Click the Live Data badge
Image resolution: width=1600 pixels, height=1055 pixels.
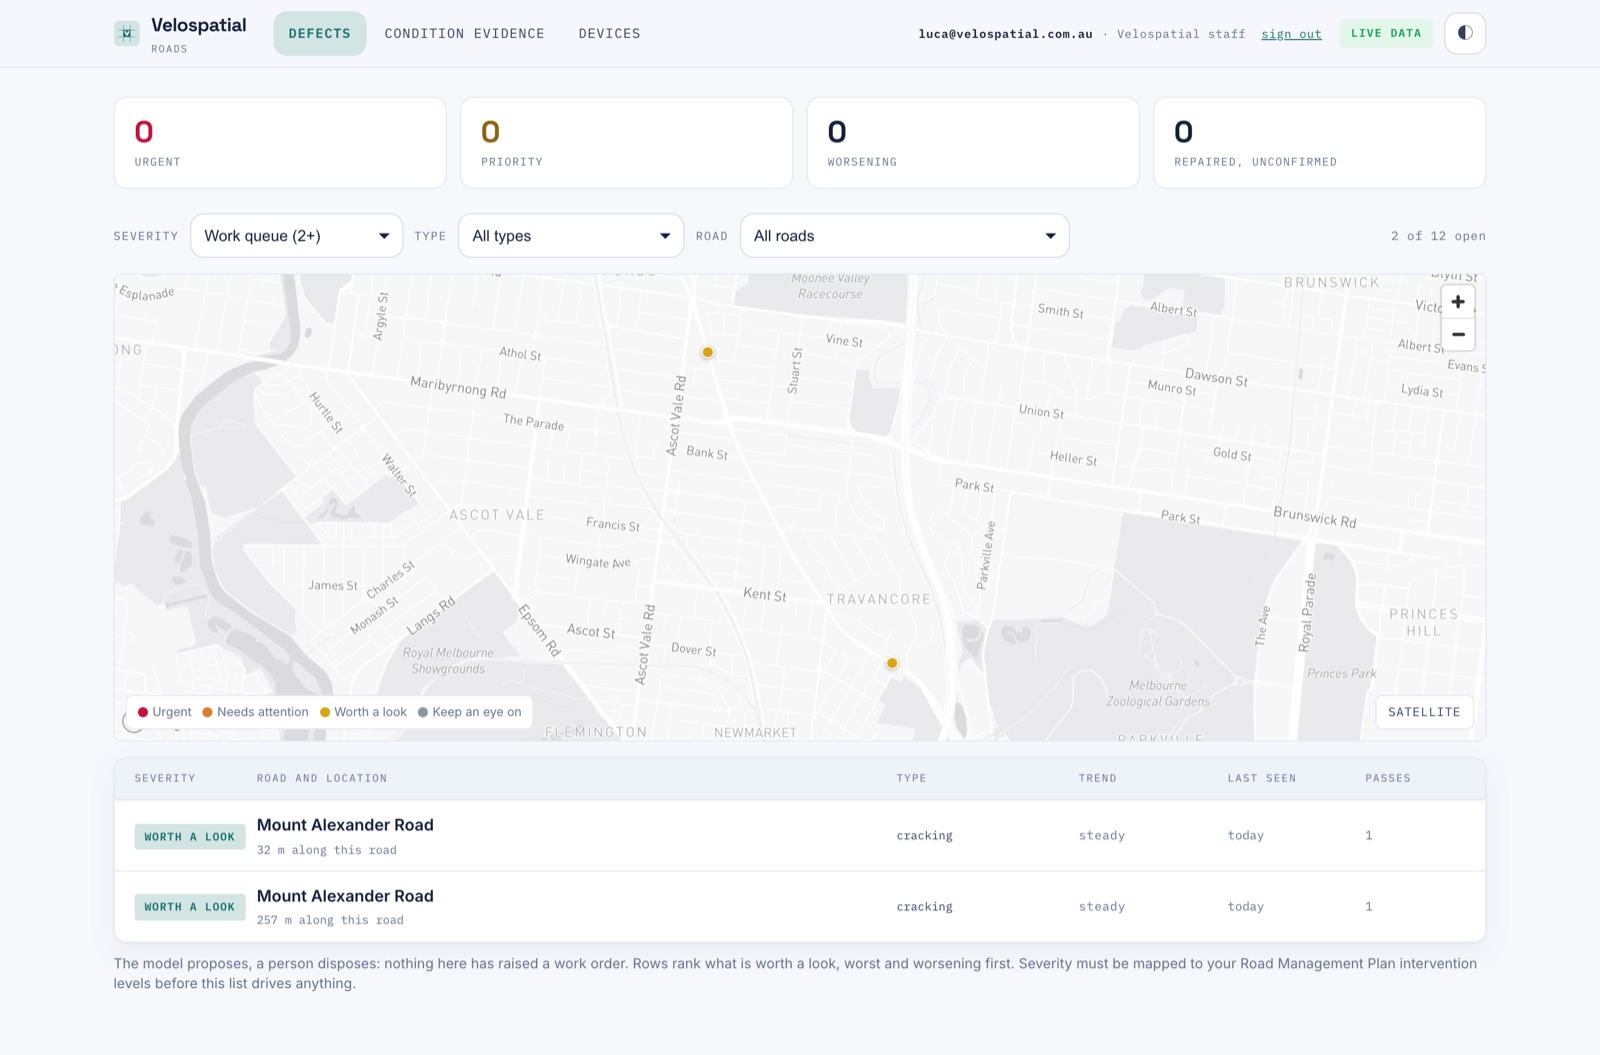click(1386, 33)
